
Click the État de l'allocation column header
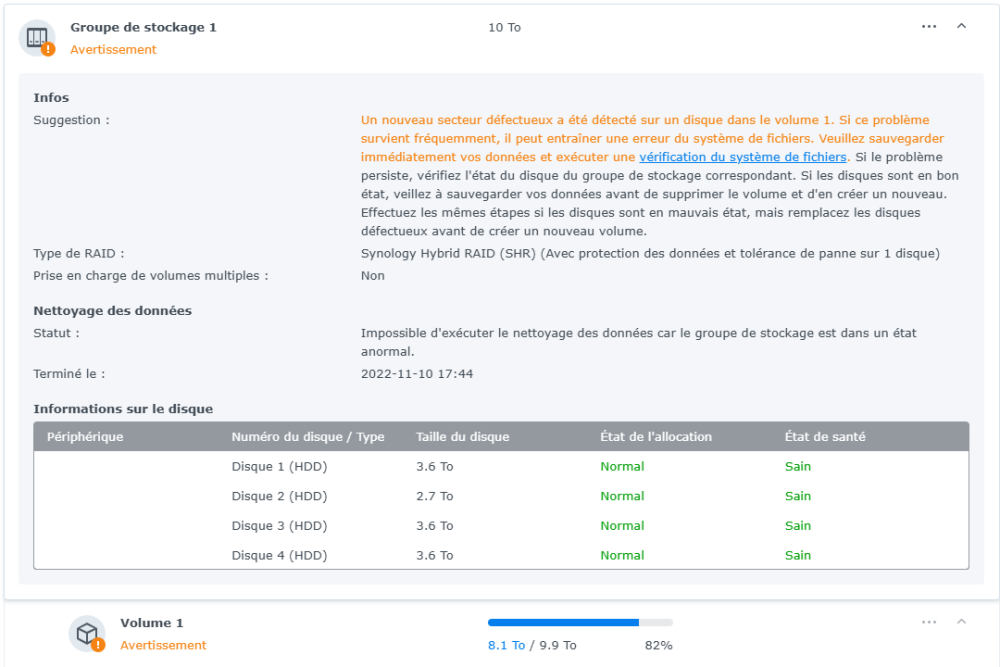(x=656, y=437)
